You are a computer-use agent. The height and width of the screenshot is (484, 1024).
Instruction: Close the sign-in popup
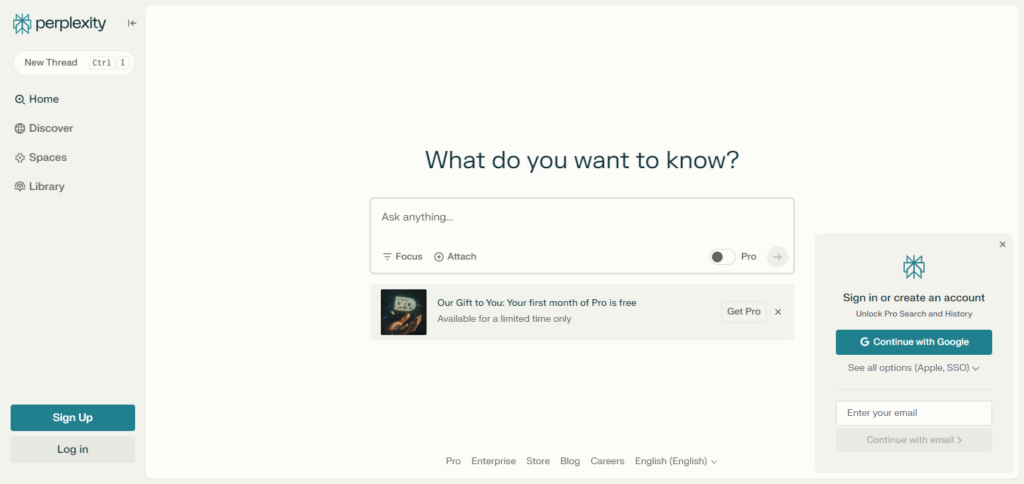pos(1002,244)
